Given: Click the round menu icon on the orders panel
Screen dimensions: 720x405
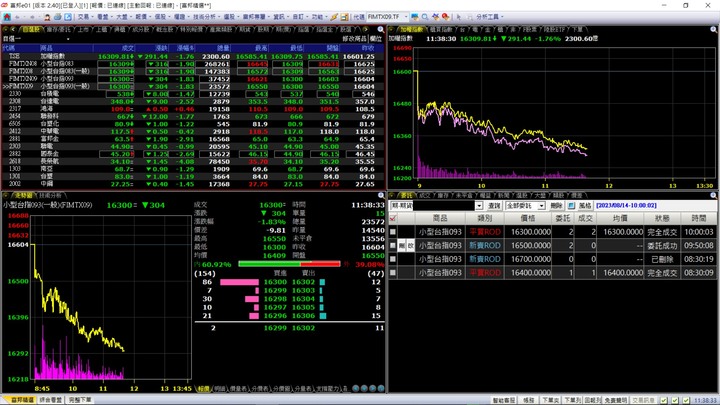Looking at the screenshot, I should coord(392,196).
